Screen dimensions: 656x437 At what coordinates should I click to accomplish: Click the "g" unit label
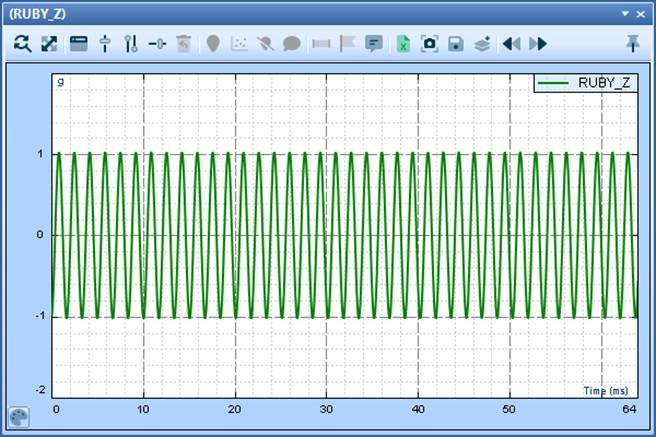pos(61,82)
